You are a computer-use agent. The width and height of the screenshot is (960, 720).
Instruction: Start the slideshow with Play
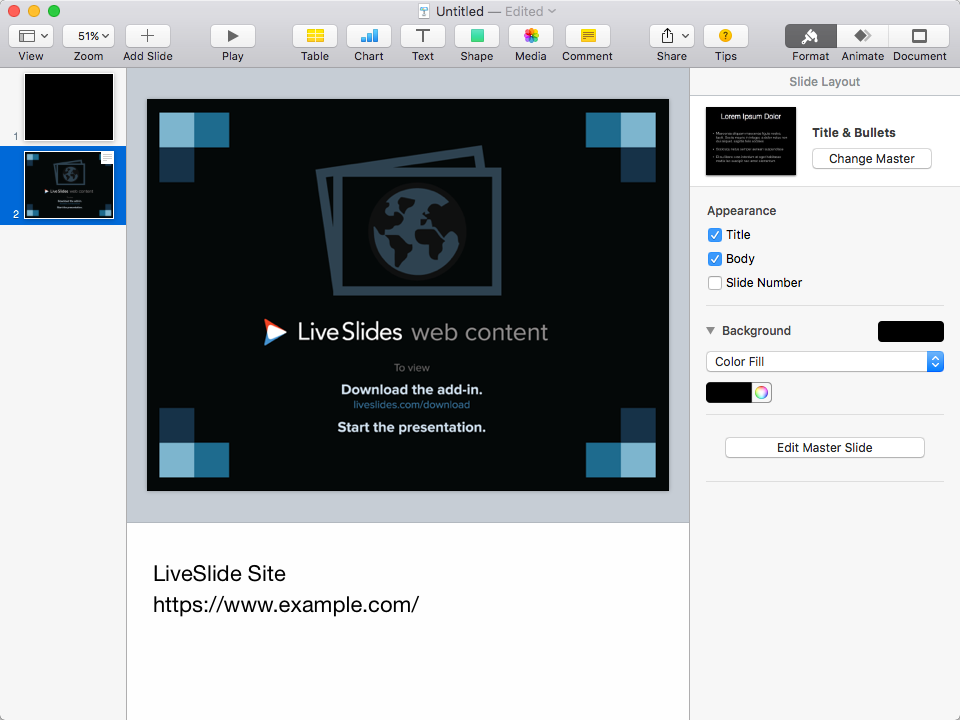[233, 36]
